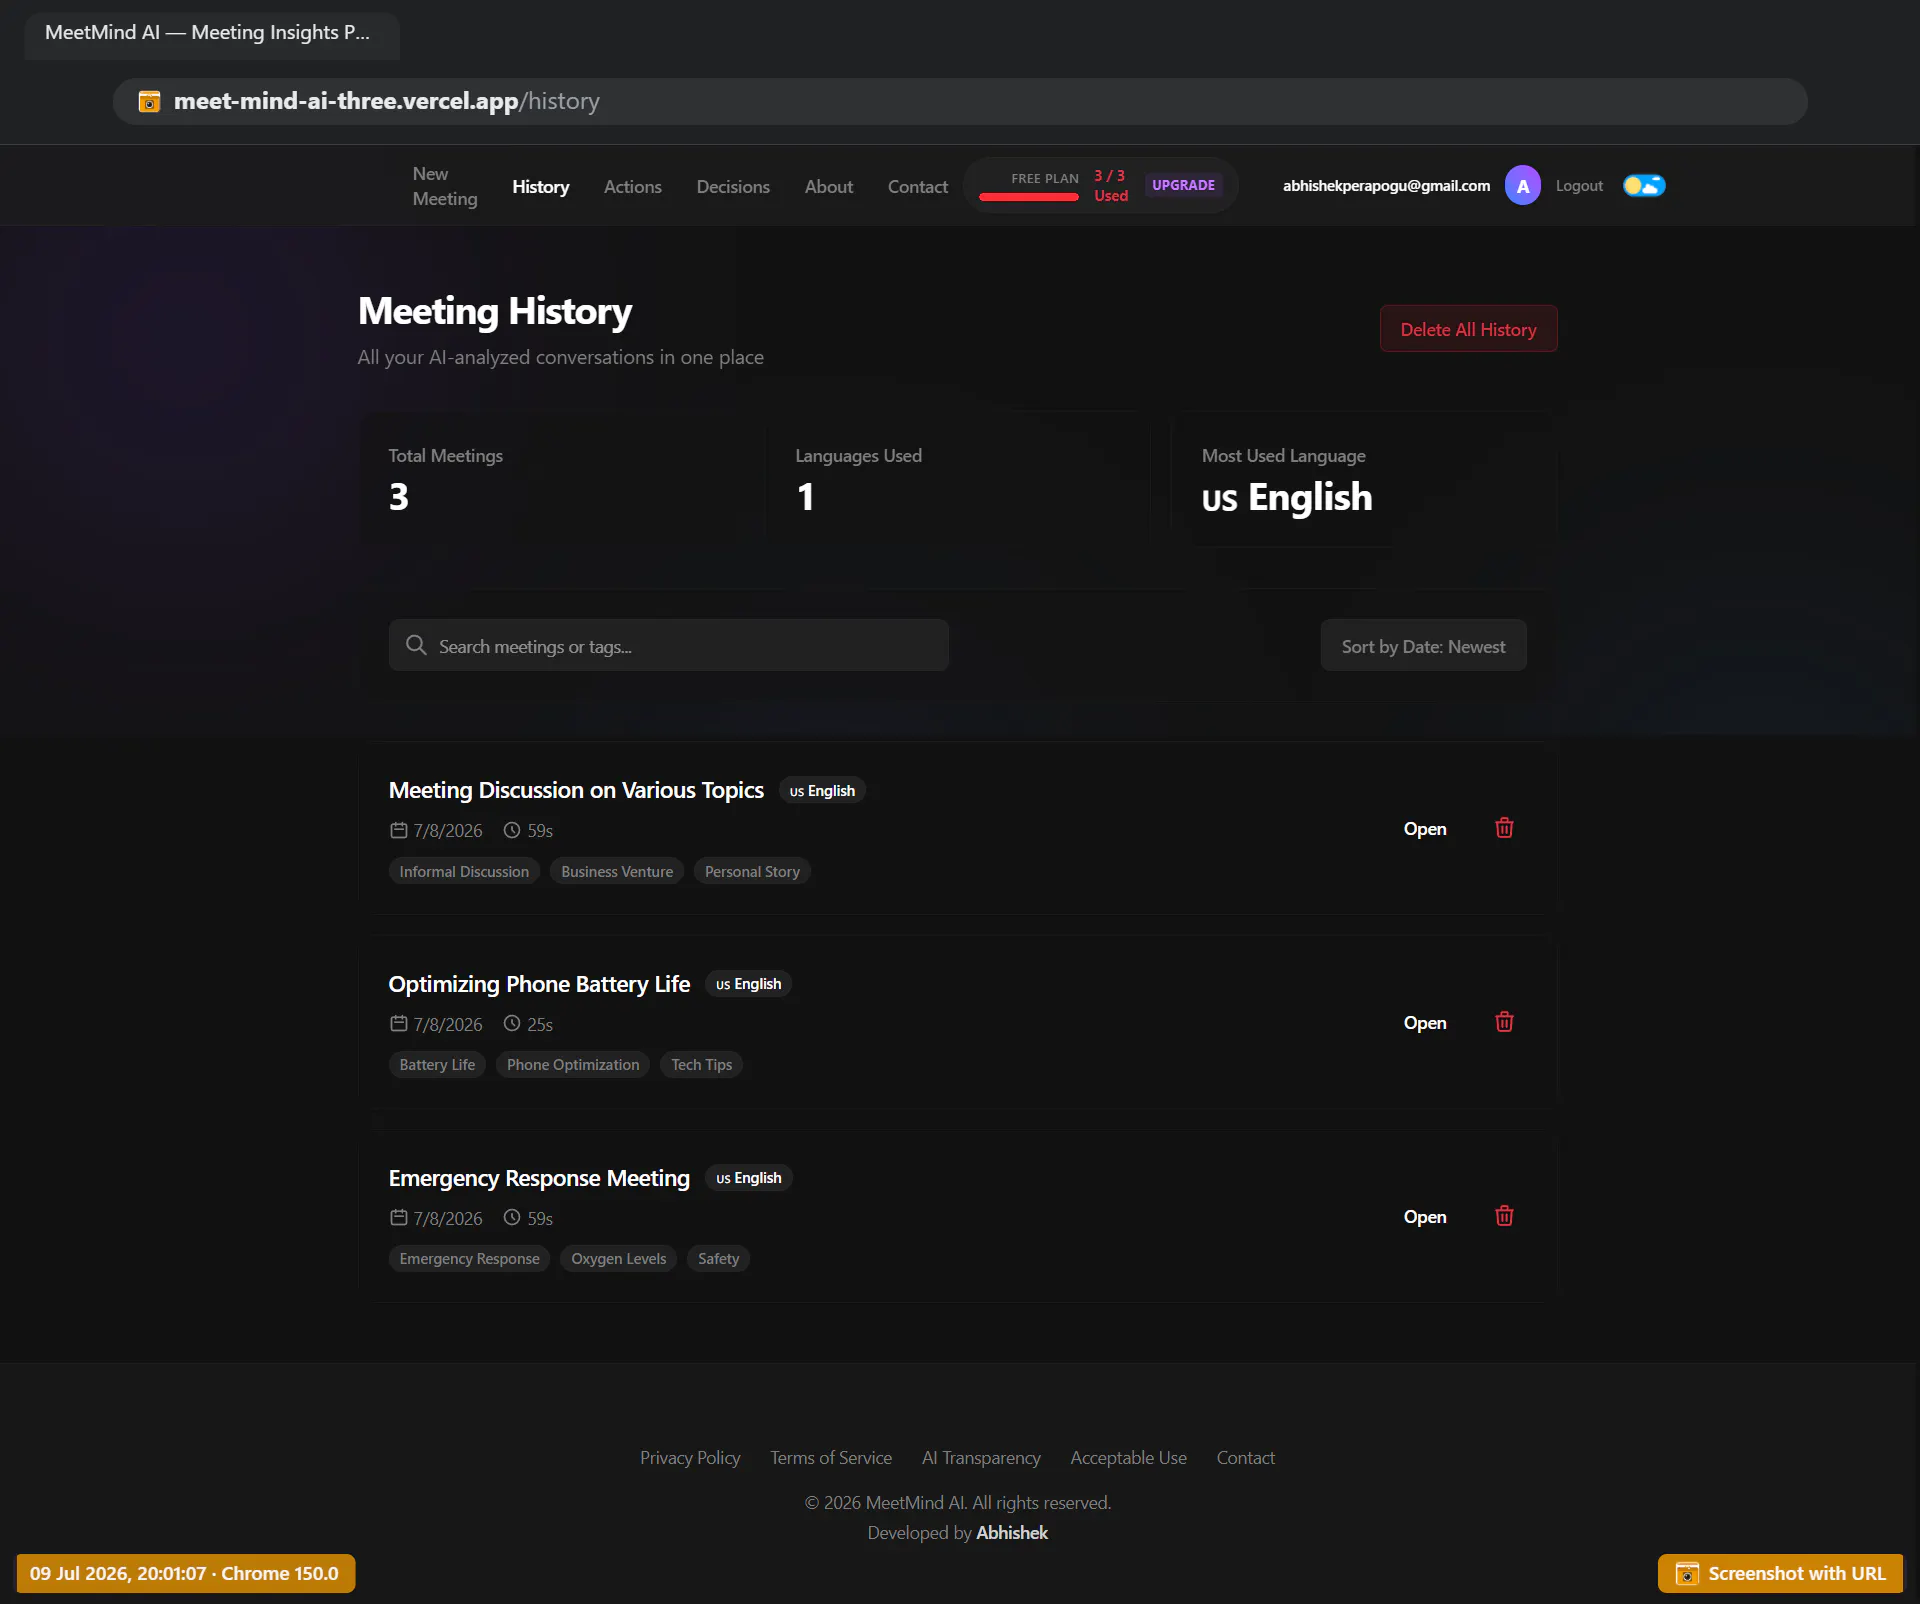Click the Tech Tips tag
This screenshot has height=1606, width=1920.
click(701, 1066)
